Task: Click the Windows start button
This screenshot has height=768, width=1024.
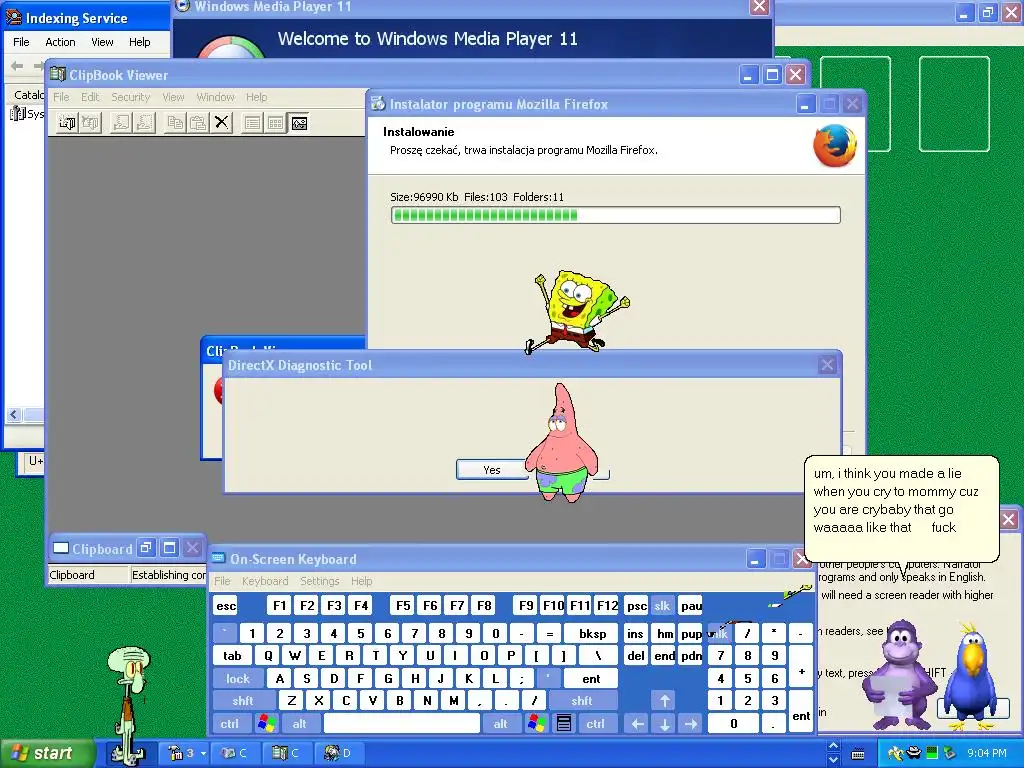Action: point(46,754)
